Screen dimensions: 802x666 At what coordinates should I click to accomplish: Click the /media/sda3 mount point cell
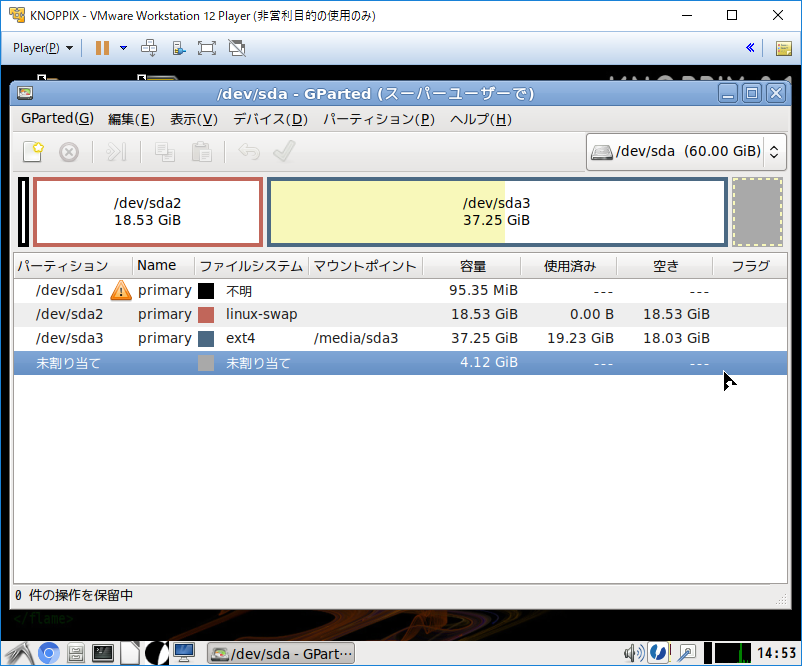click(356, 338)
